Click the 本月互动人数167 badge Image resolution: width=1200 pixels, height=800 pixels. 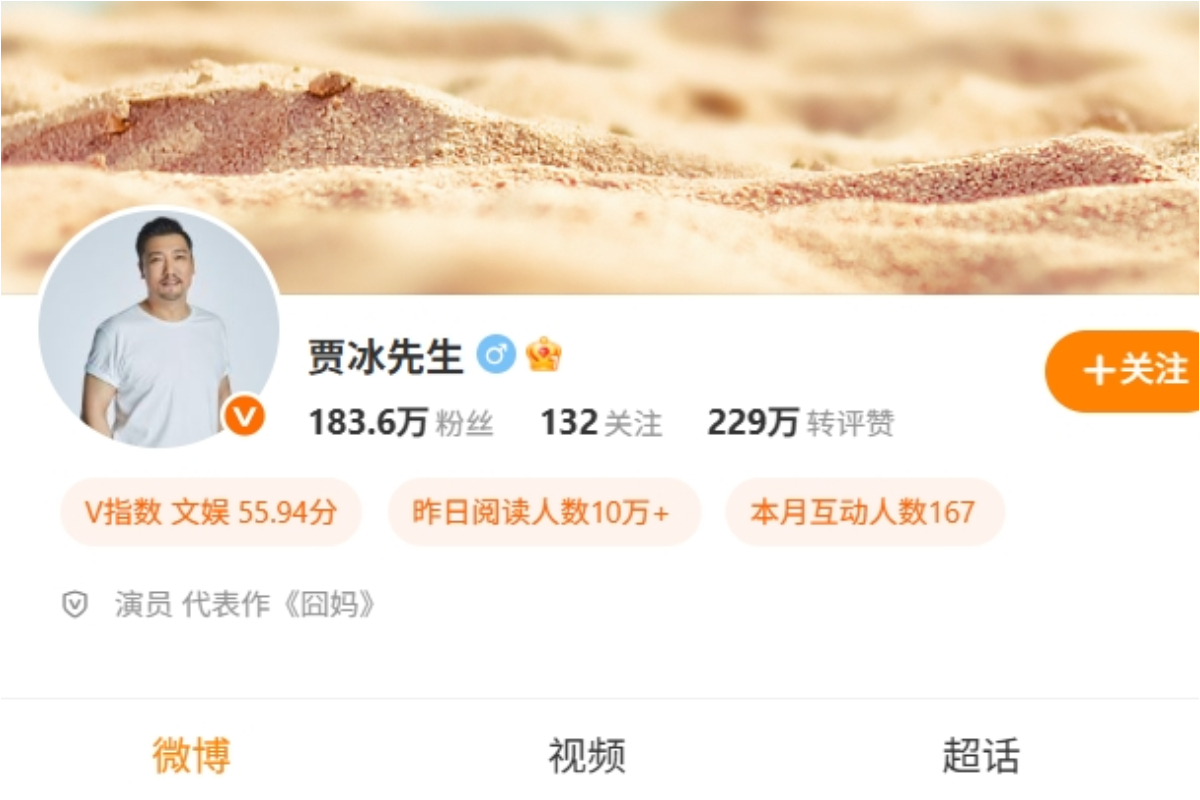[864, 512]
